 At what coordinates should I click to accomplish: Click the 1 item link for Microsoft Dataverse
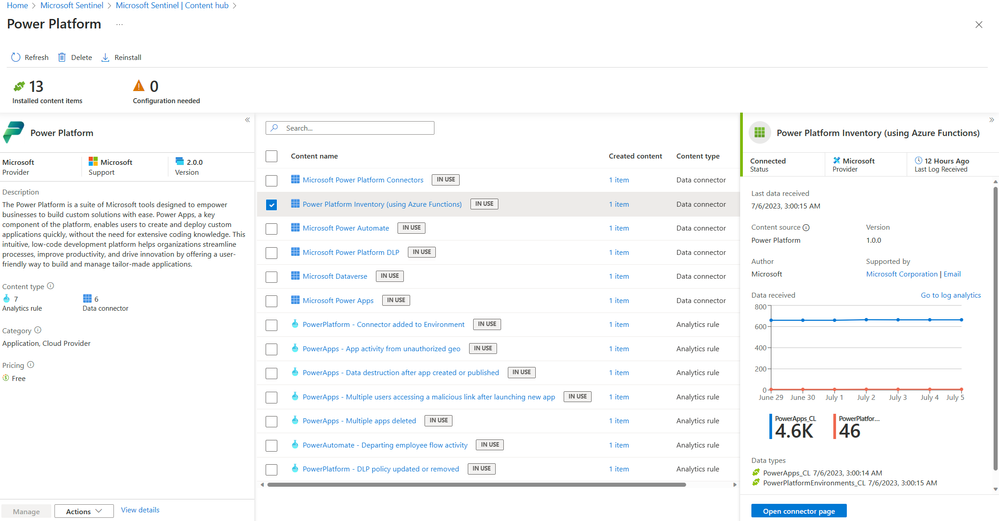(619, 276)
